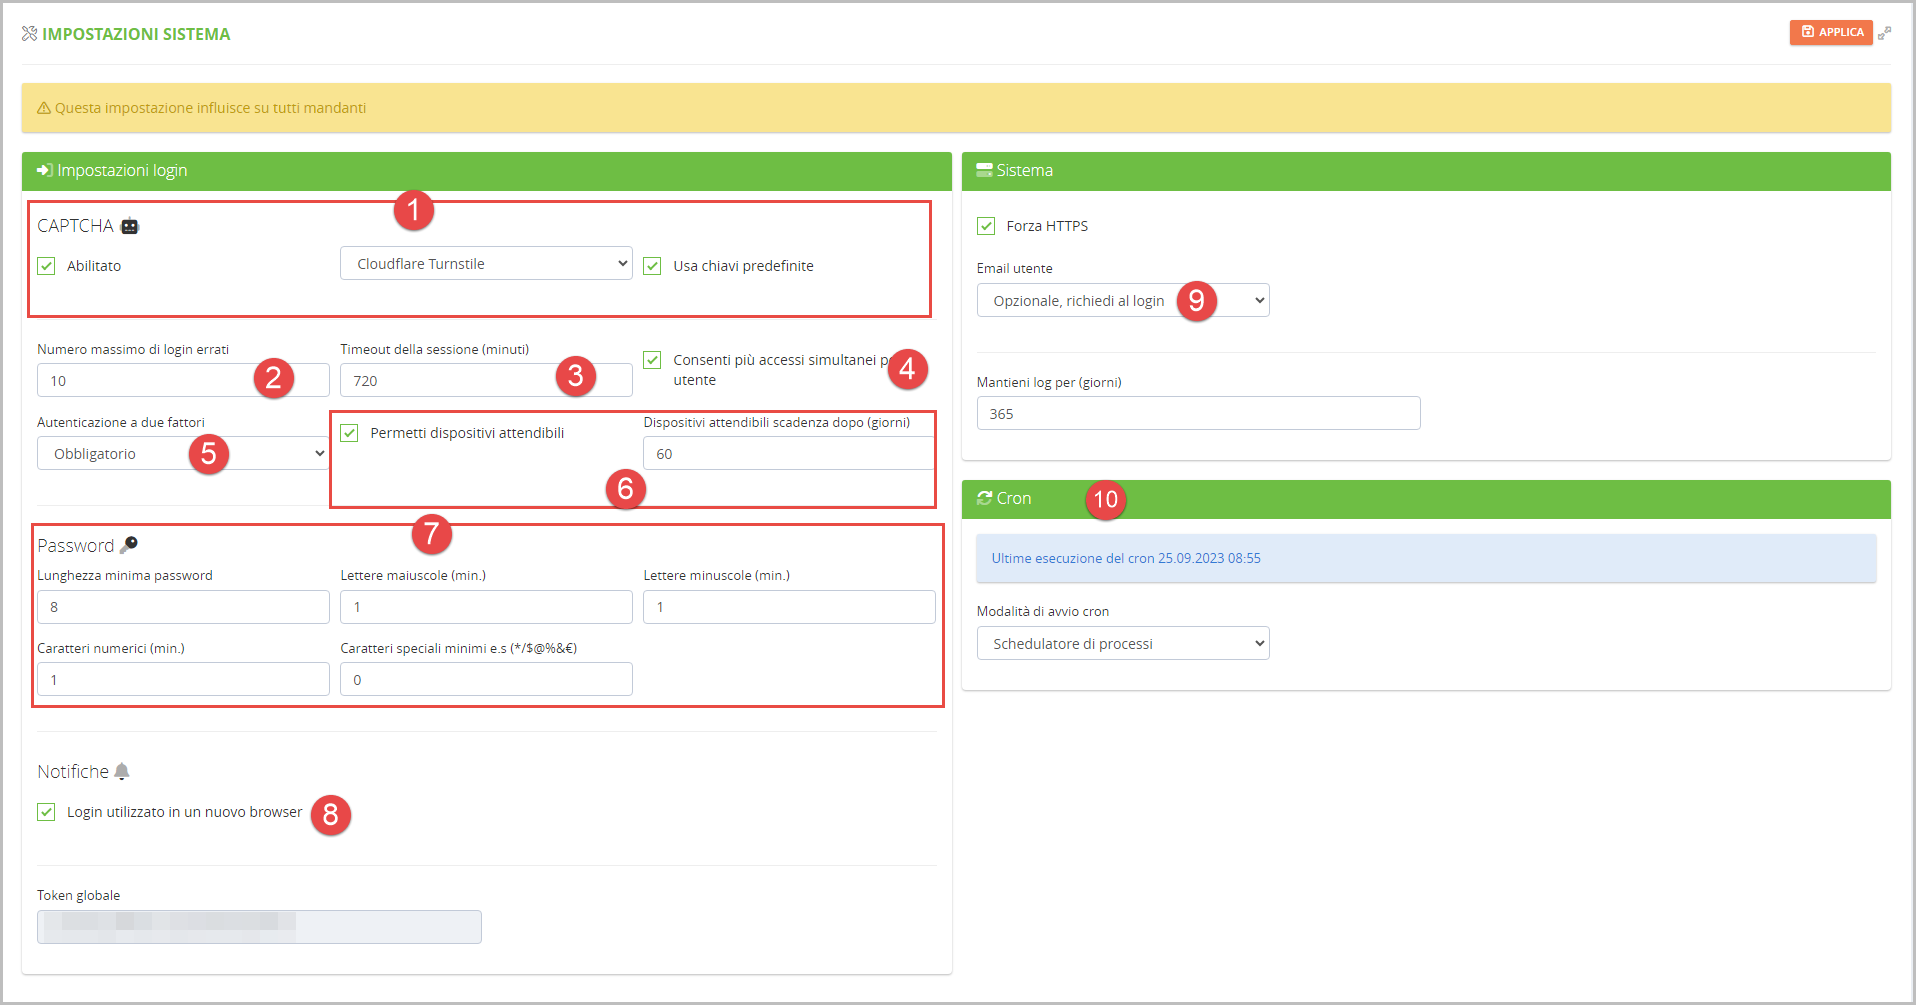The width and height of the screenshot is (1916, 1005).
Task: Click the expand fullscreen icon beside Applica
Action: tap(1884, 33)
